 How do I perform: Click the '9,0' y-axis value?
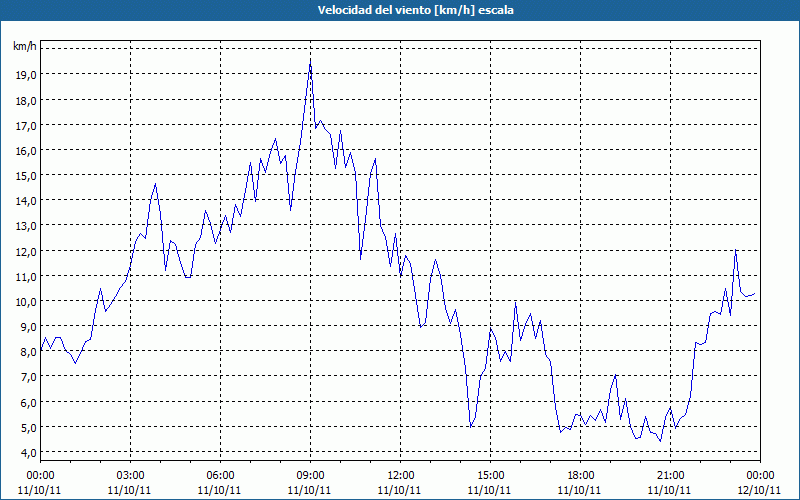point(29,327)
